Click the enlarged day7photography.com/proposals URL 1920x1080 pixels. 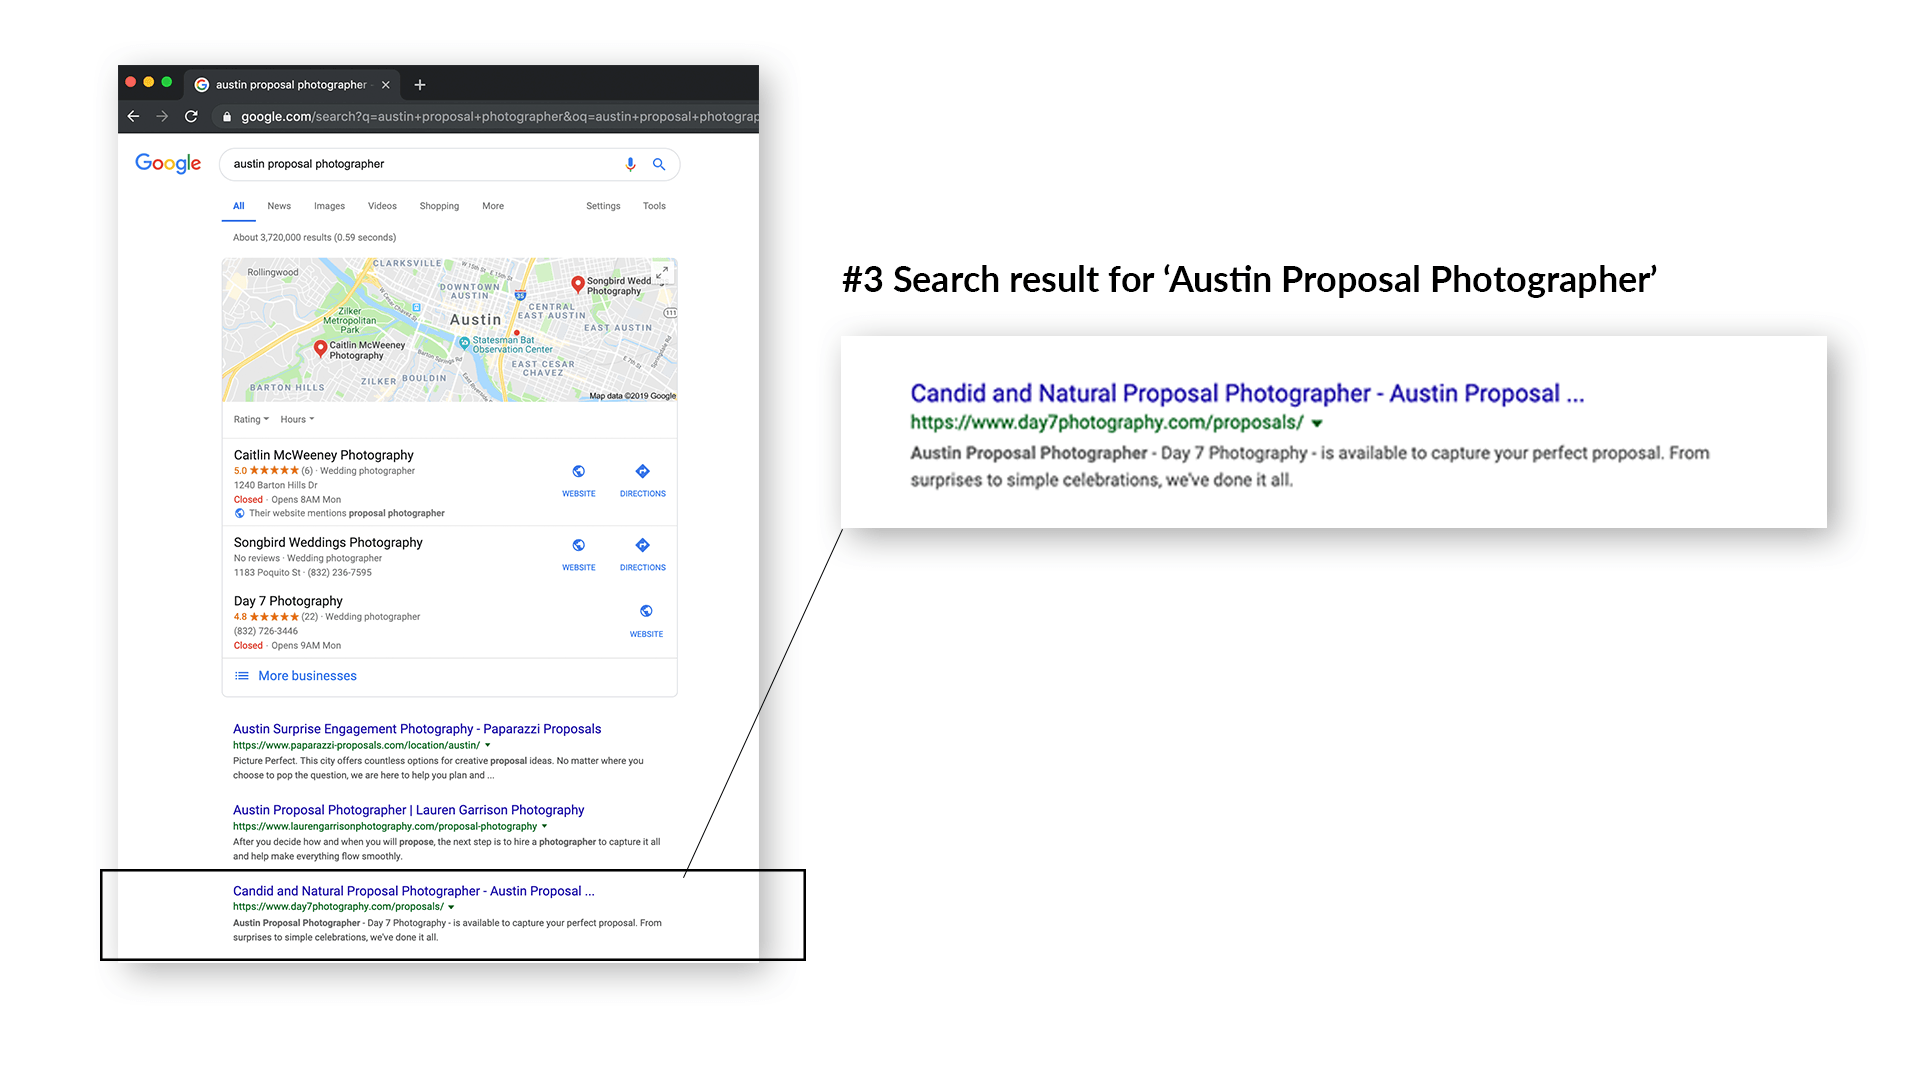(x=1106, y=423)
